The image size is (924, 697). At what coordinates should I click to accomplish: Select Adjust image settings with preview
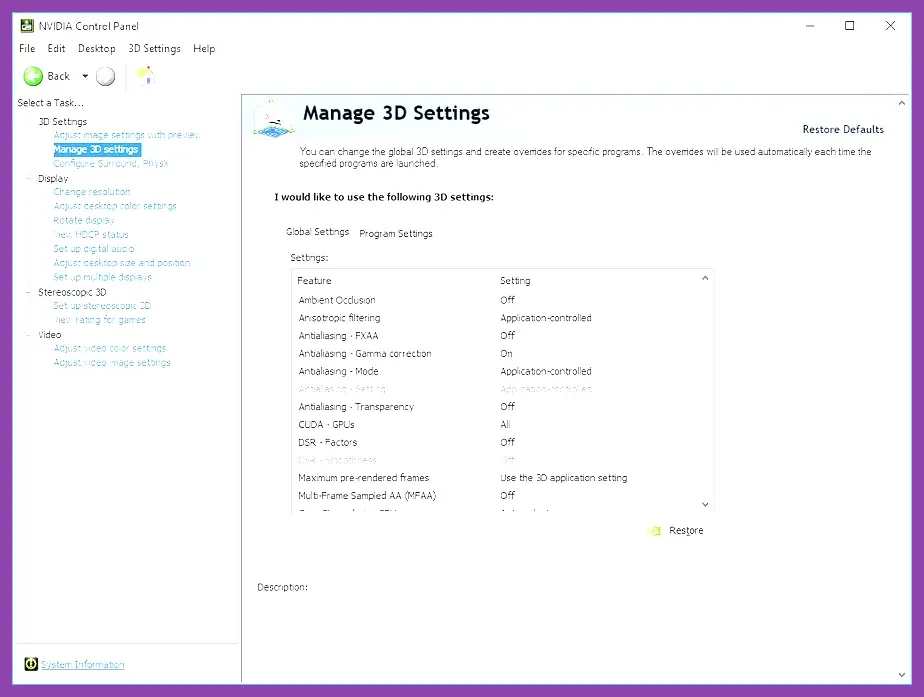pyautogui.click(x=127, y=135)
